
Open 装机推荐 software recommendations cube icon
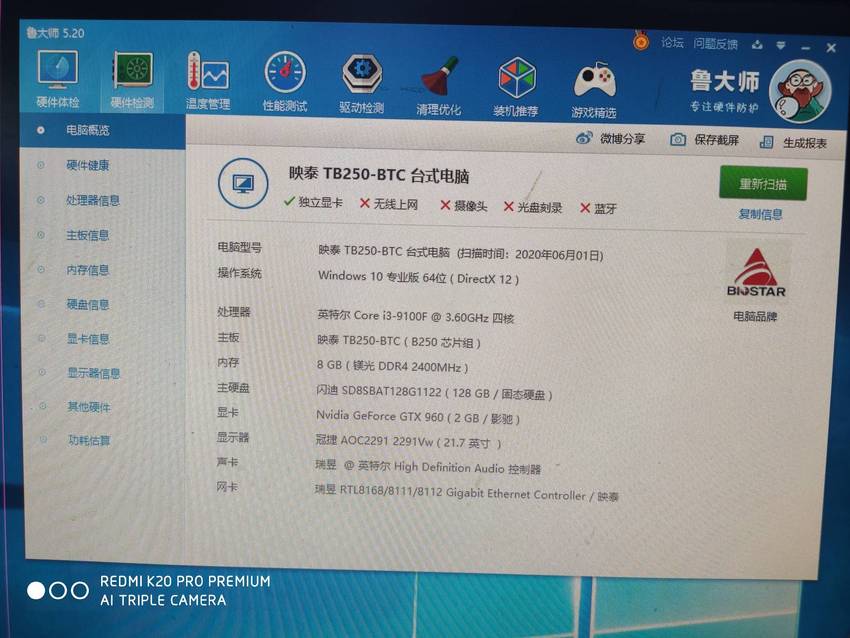click(516, 87)
